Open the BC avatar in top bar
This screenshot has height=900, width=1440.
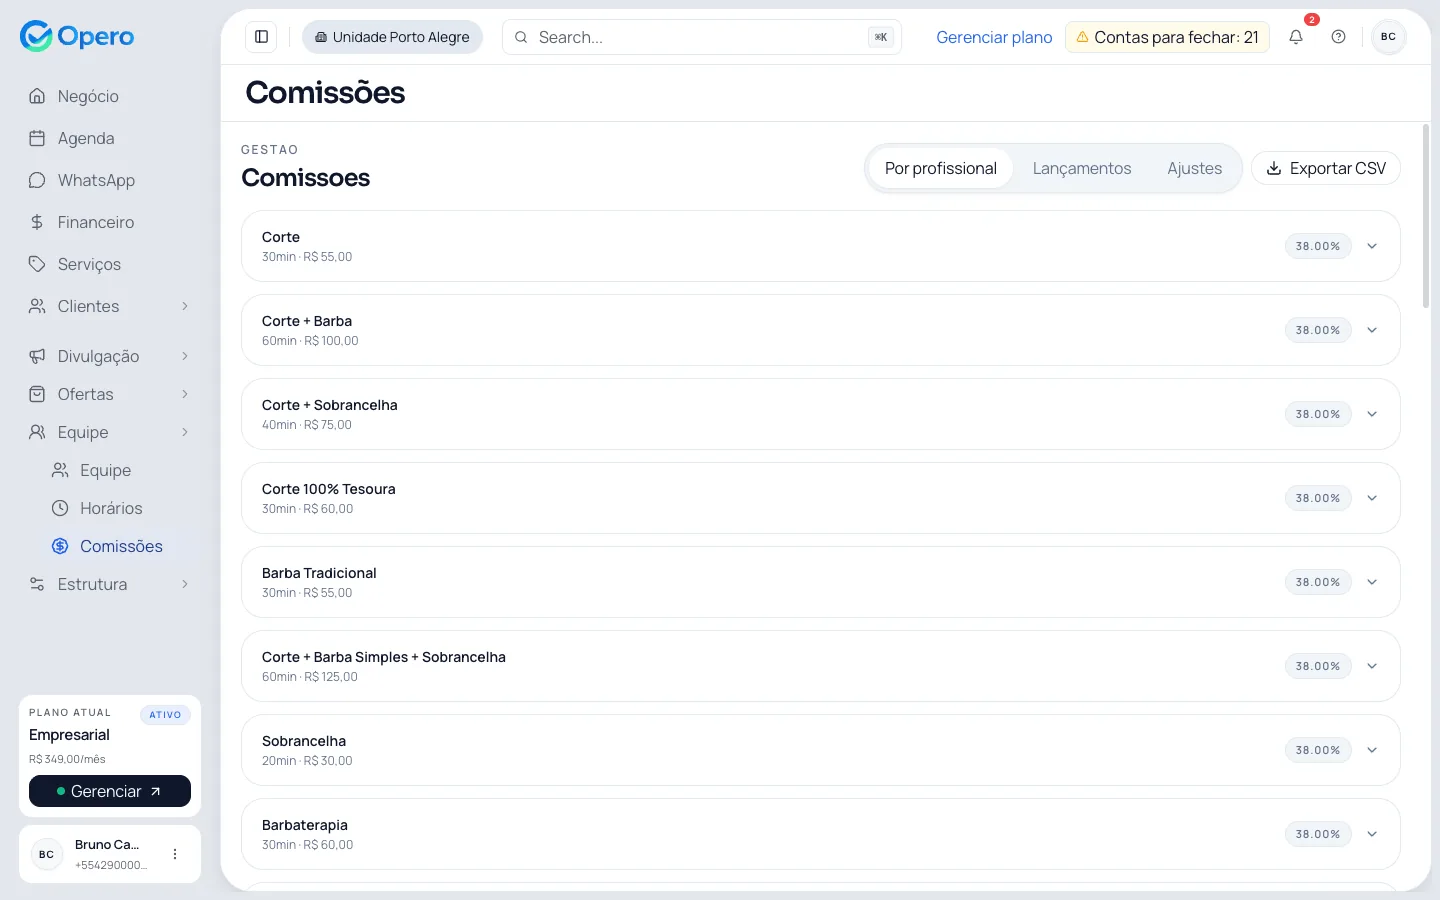coord(1388,37)
